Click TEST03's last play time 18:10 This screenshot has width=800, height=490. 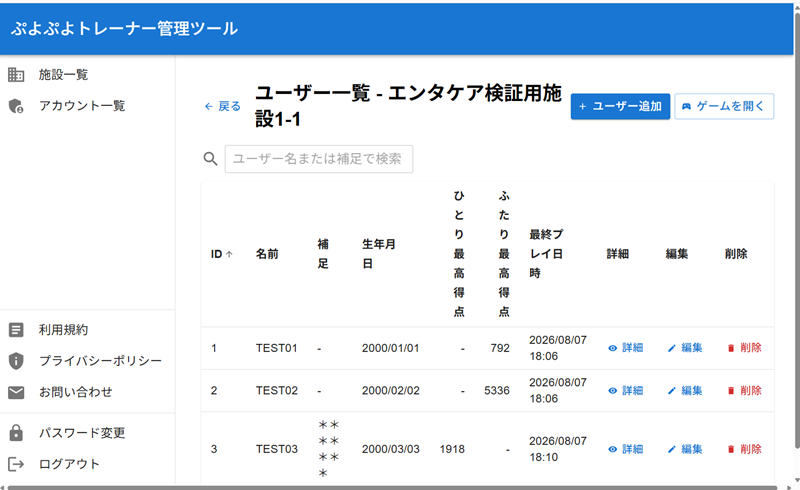pos(544,457)
